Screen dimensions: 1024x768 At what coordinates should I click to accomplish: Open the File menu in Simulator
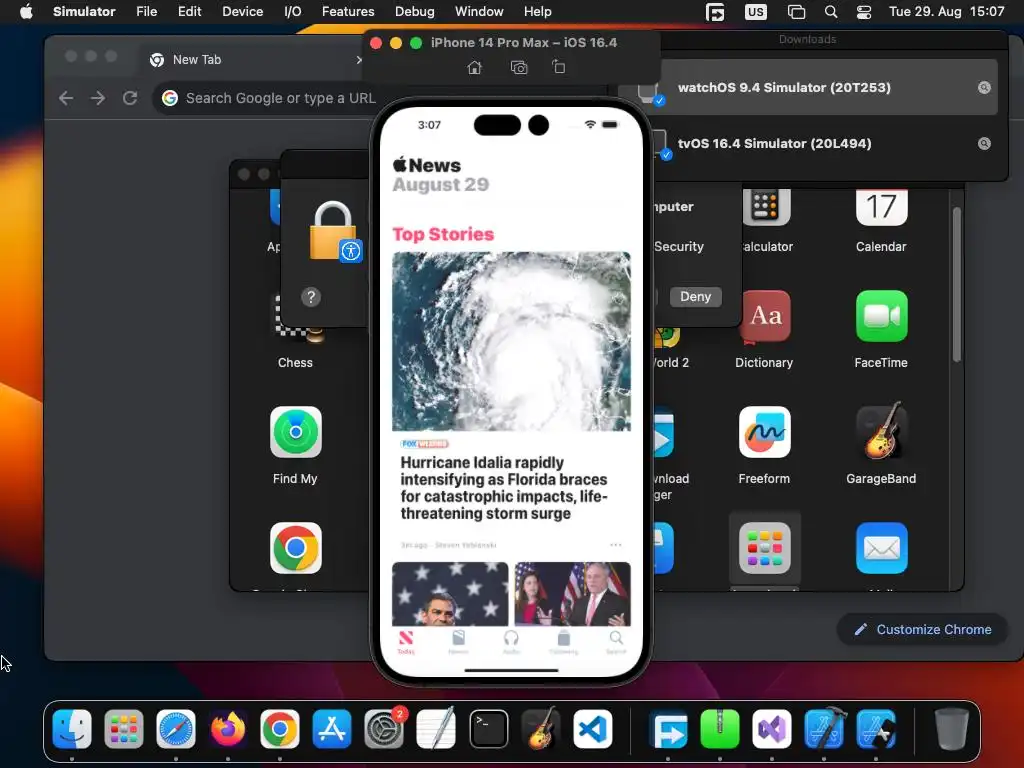(x=146, y=12)
